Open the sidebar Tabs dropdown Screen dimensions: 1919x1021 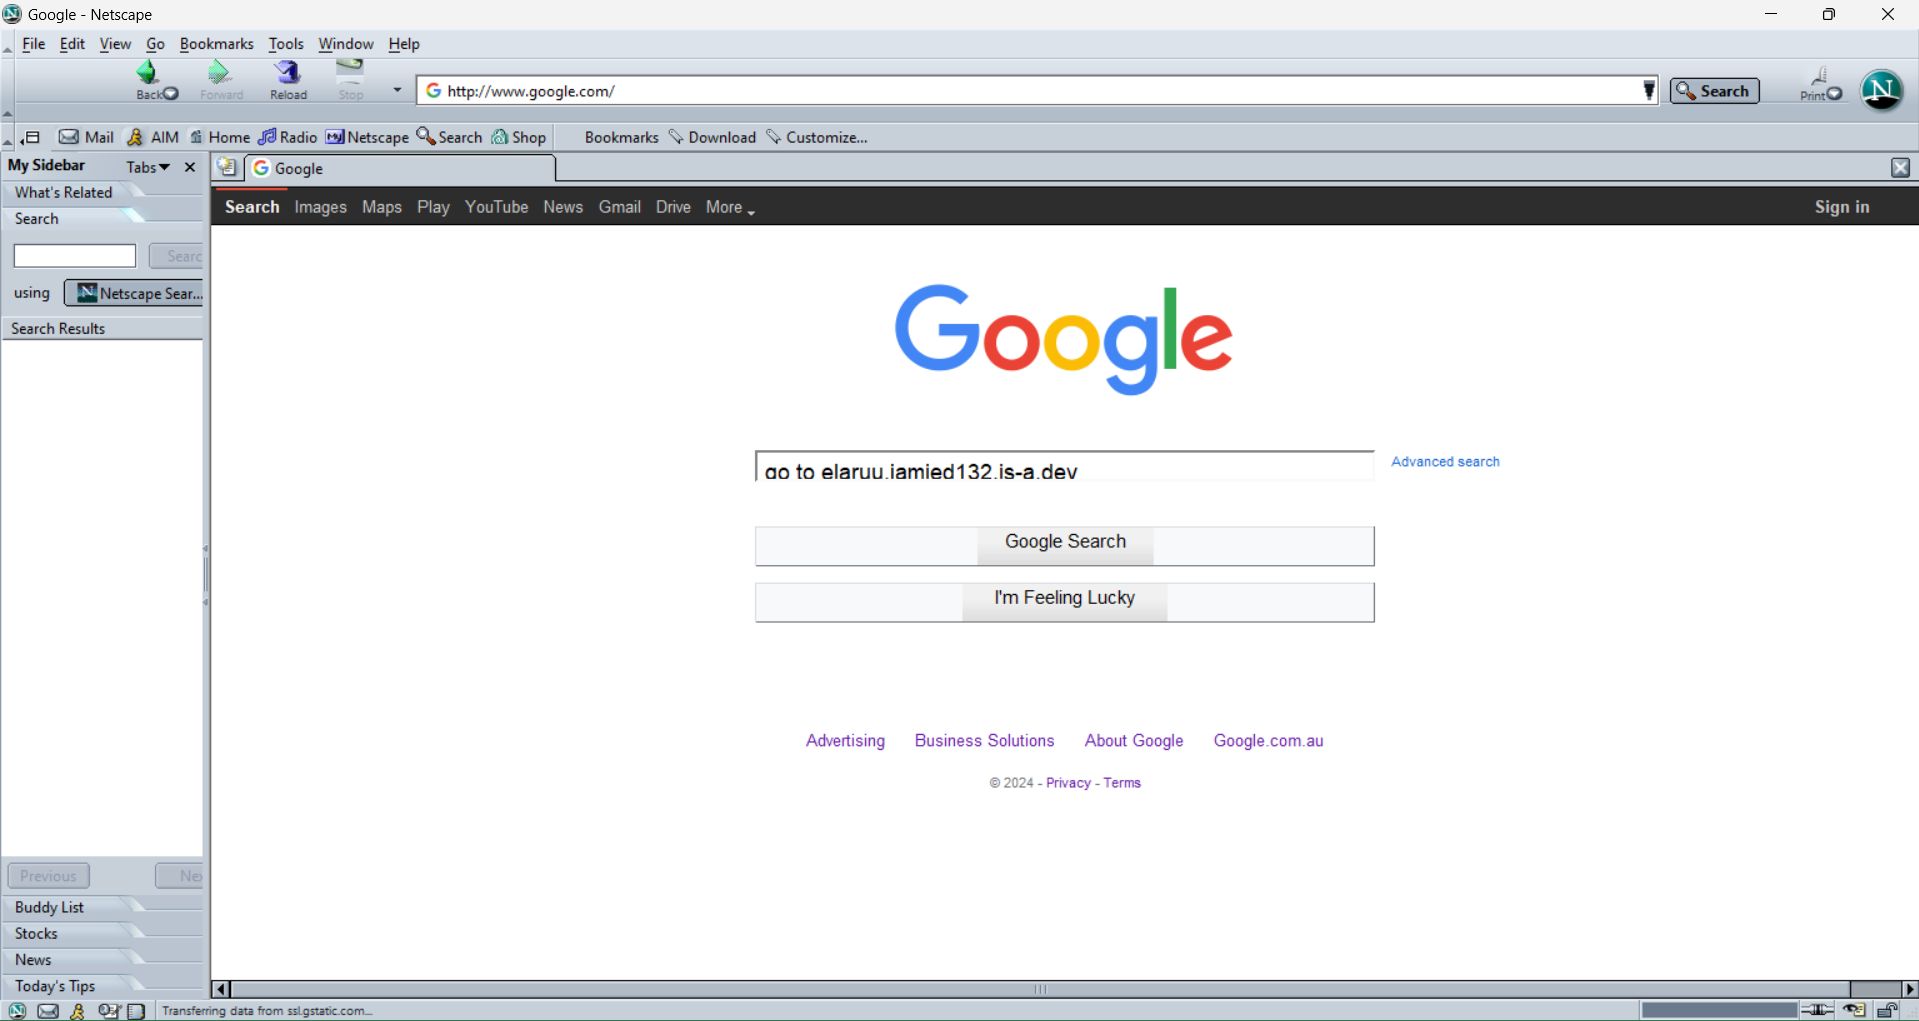[148, 167]
